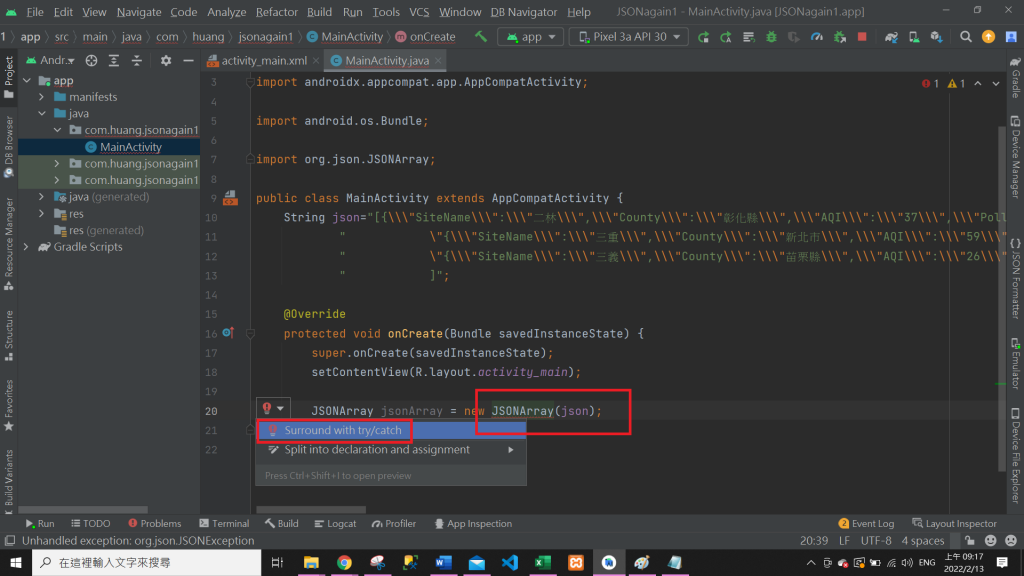Click the red error count indicator
Screen dimensions: 1024x576
(x=930, y=84)
